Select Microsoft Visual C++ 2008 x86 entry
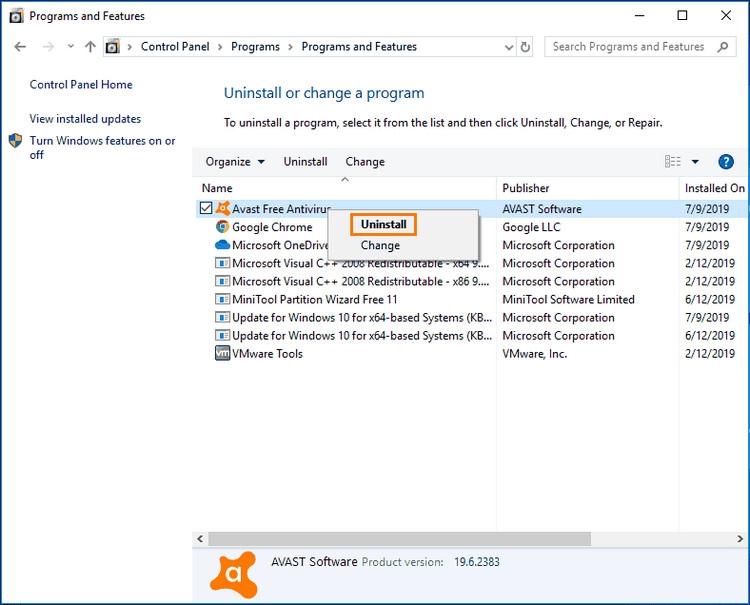750x605 pixels. click(x=361, y=282)
